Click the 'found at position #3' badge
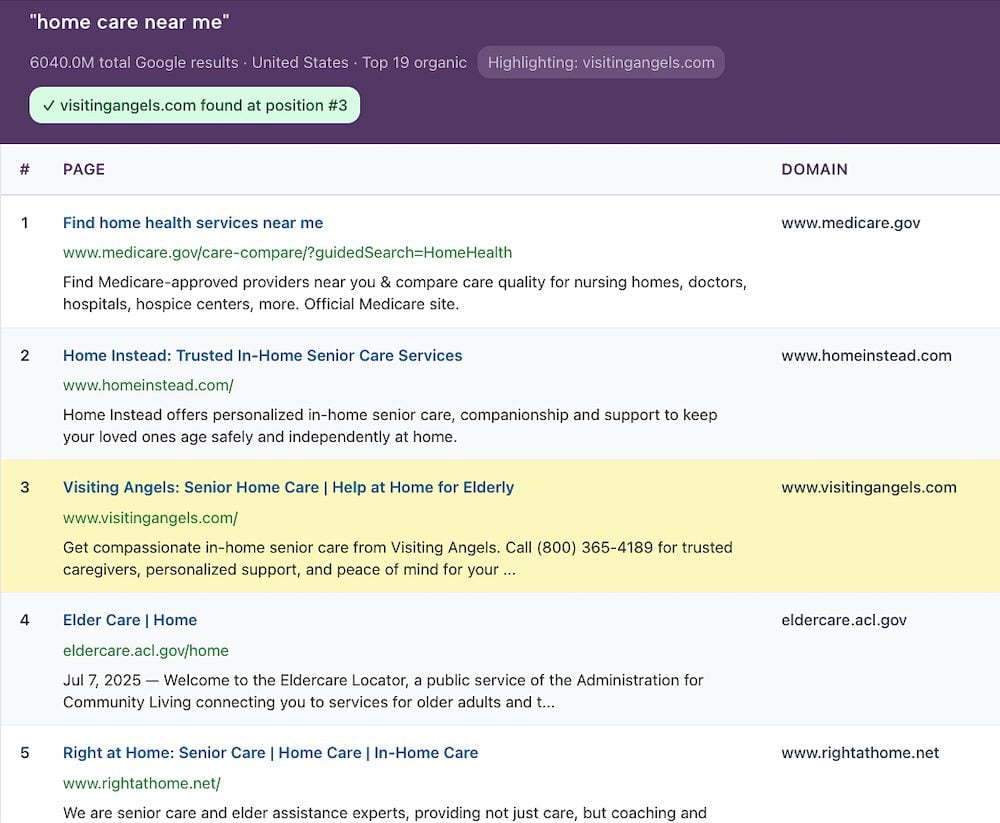Viewport: 1000px width, 823px height. point(195,105)
